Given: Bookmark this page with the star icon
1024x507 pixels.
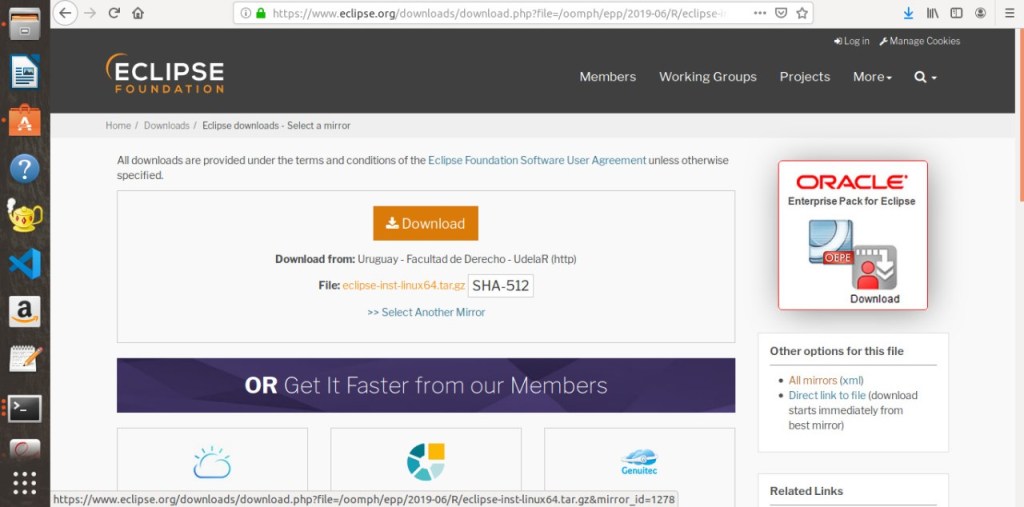Looking at the screenshot, I should (802, 13).
